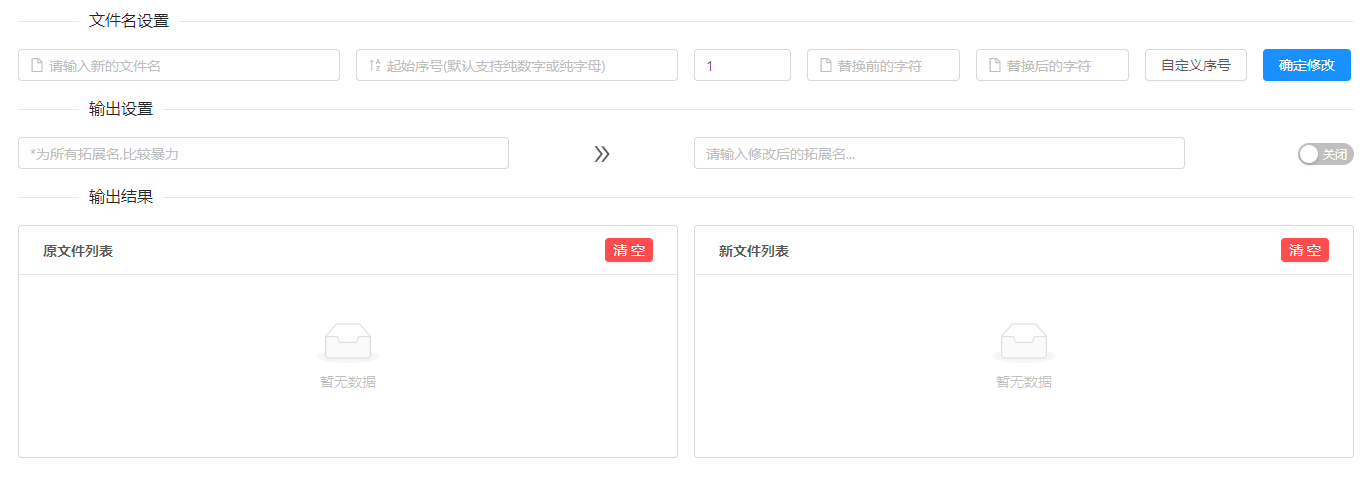This screenshot has width=1371, height=493.
Task: Click empty inbox icon in 原文件列表 panel
Action: pyautogui.click(x=348, y=342)
